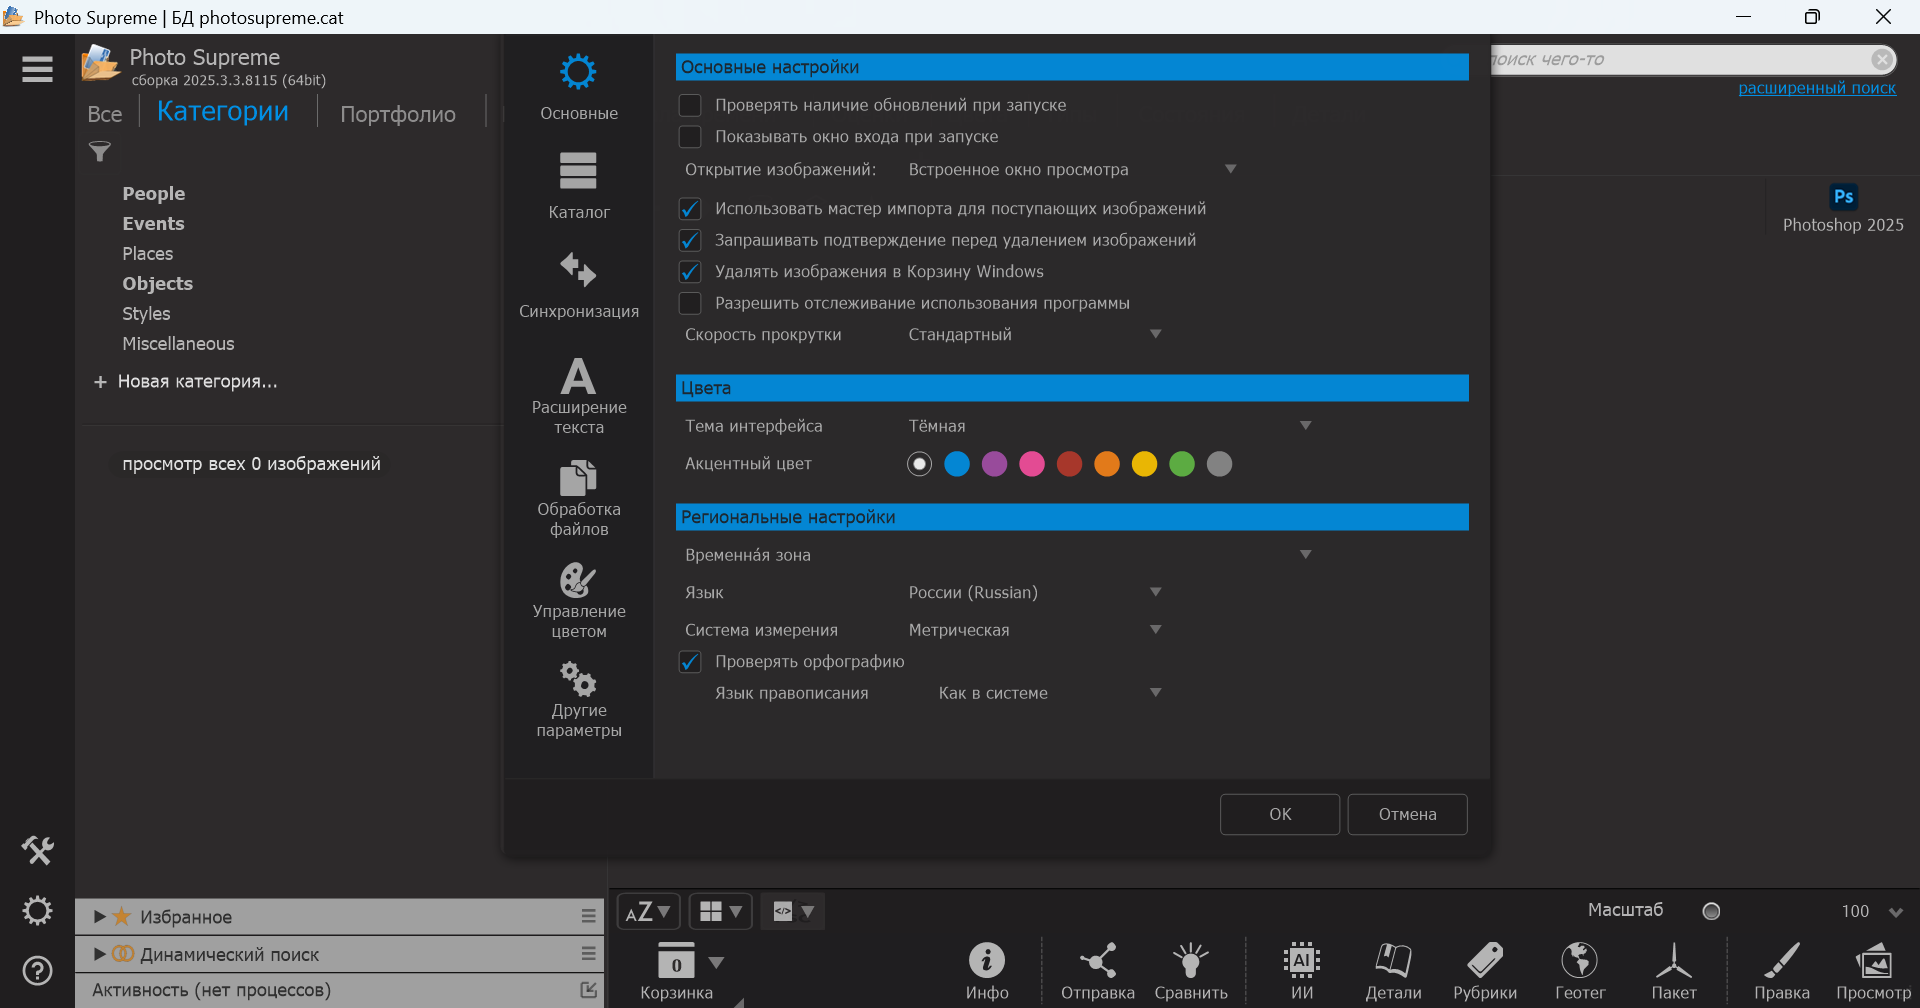Viewport: 1920px width, 1008px height.
Task: Open Управление цветом settings section
Action: (578, 598)
